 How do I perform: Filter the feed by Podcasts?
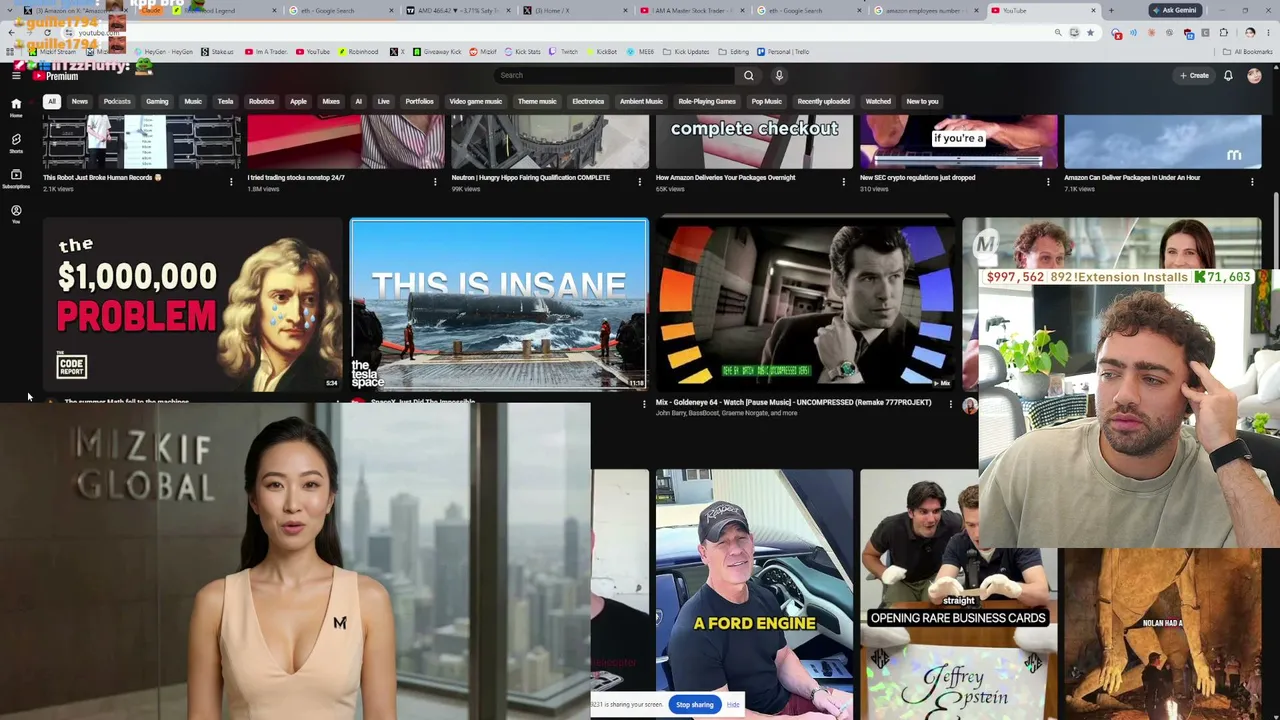tap(117, 101)
